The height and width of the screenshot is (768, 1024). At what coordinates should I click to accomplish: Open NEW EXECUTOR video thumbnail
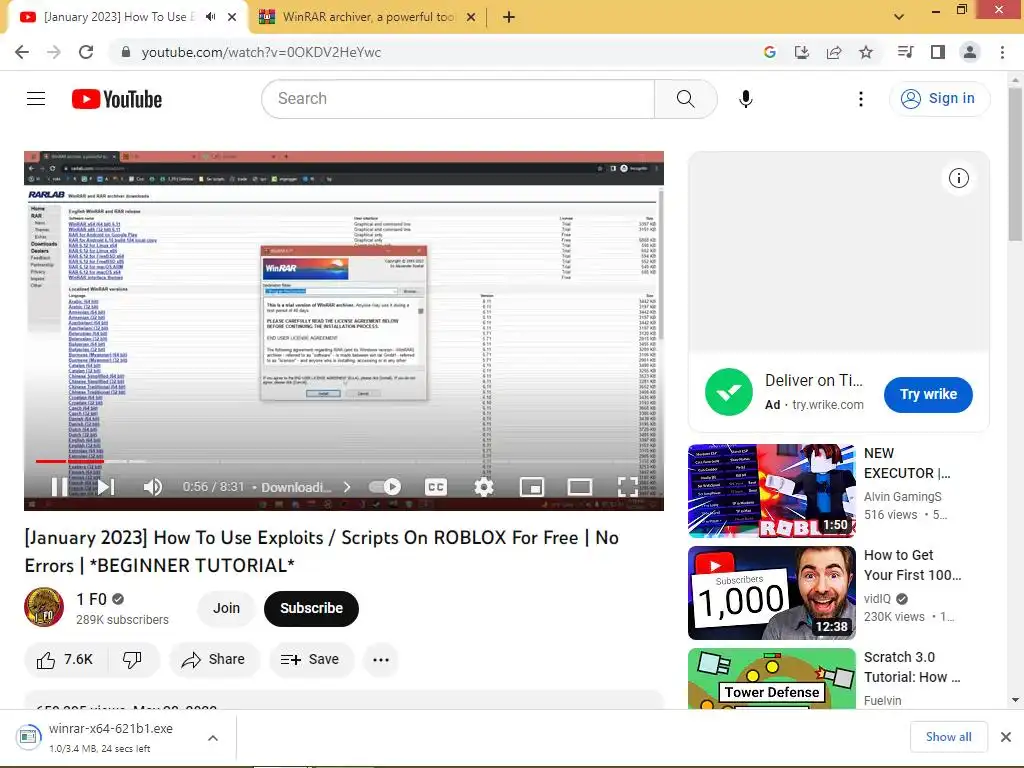click(x=771, y=491)
